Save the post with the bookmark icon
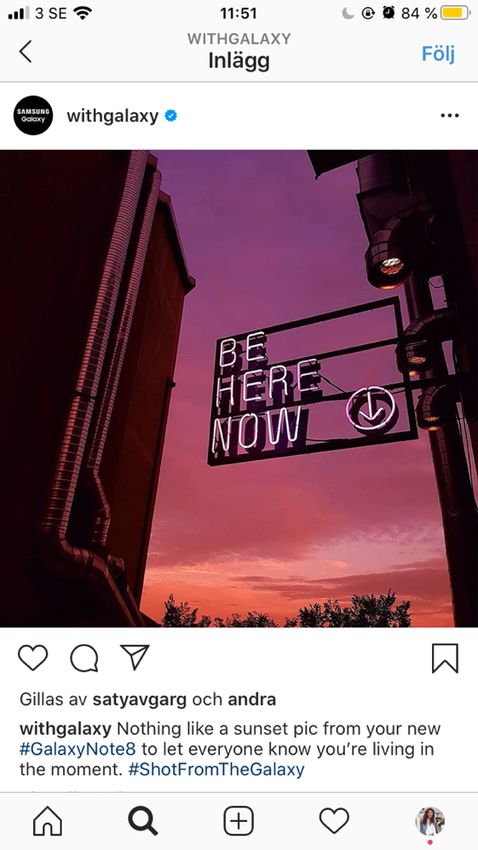 click(445, 659)
